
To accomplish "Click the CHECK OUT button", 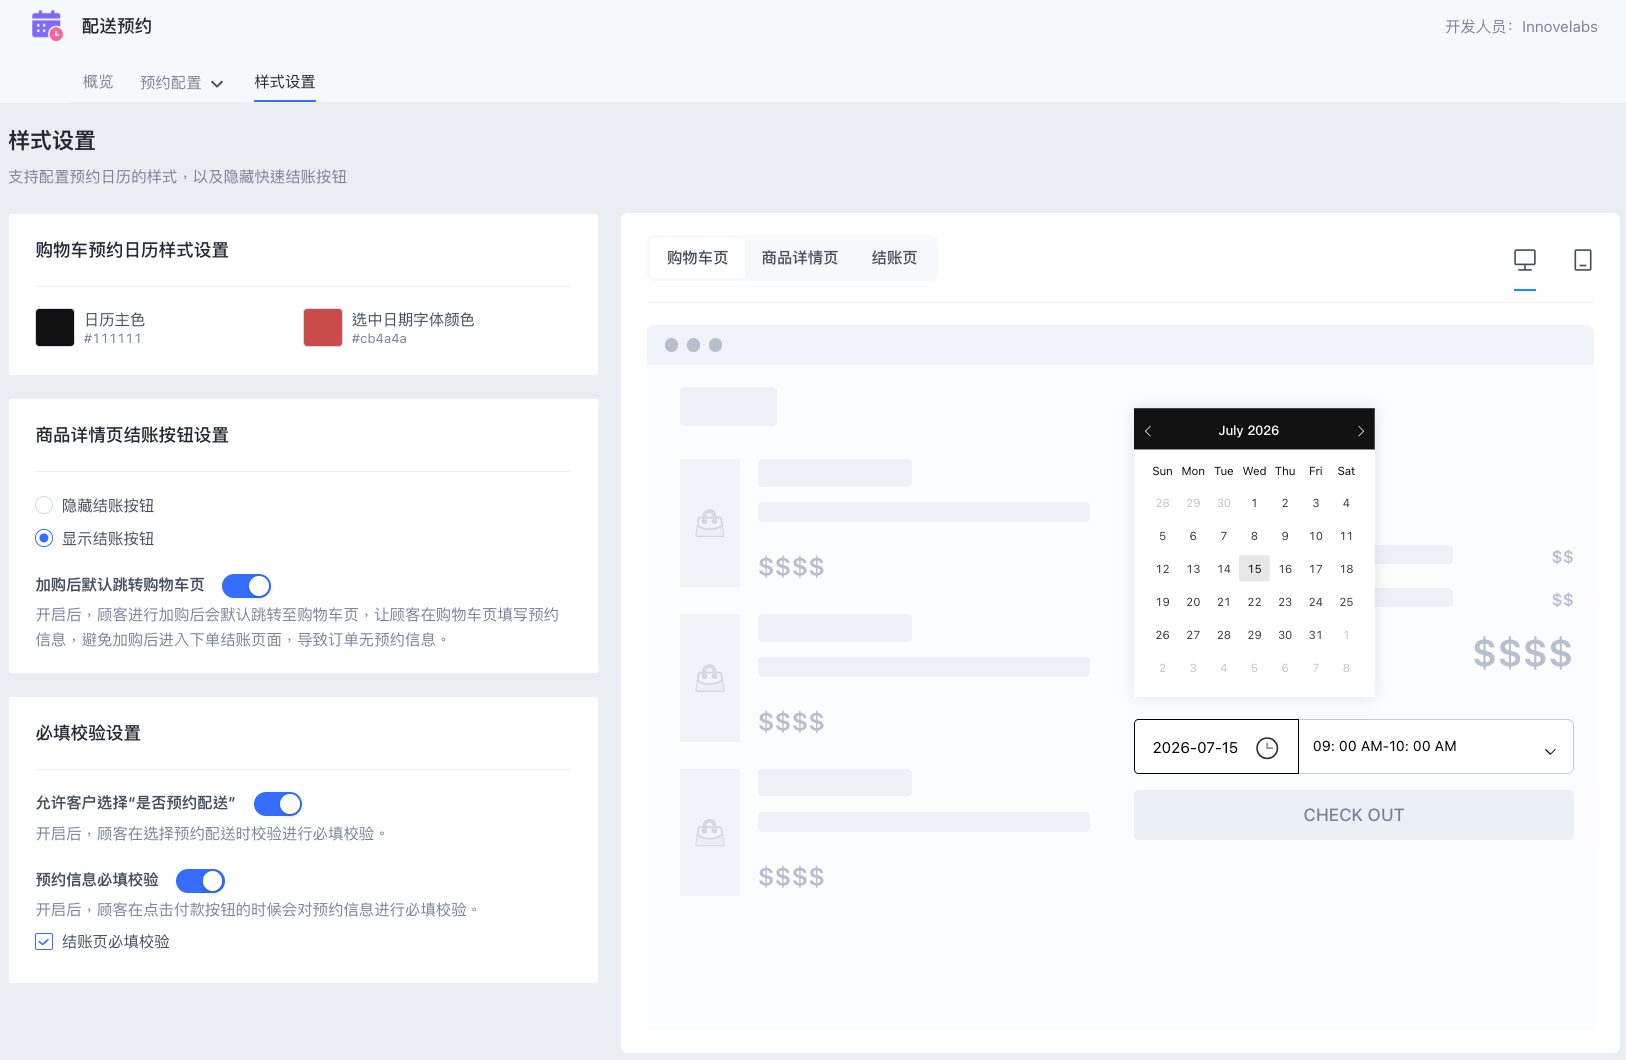I will 1354,815.
